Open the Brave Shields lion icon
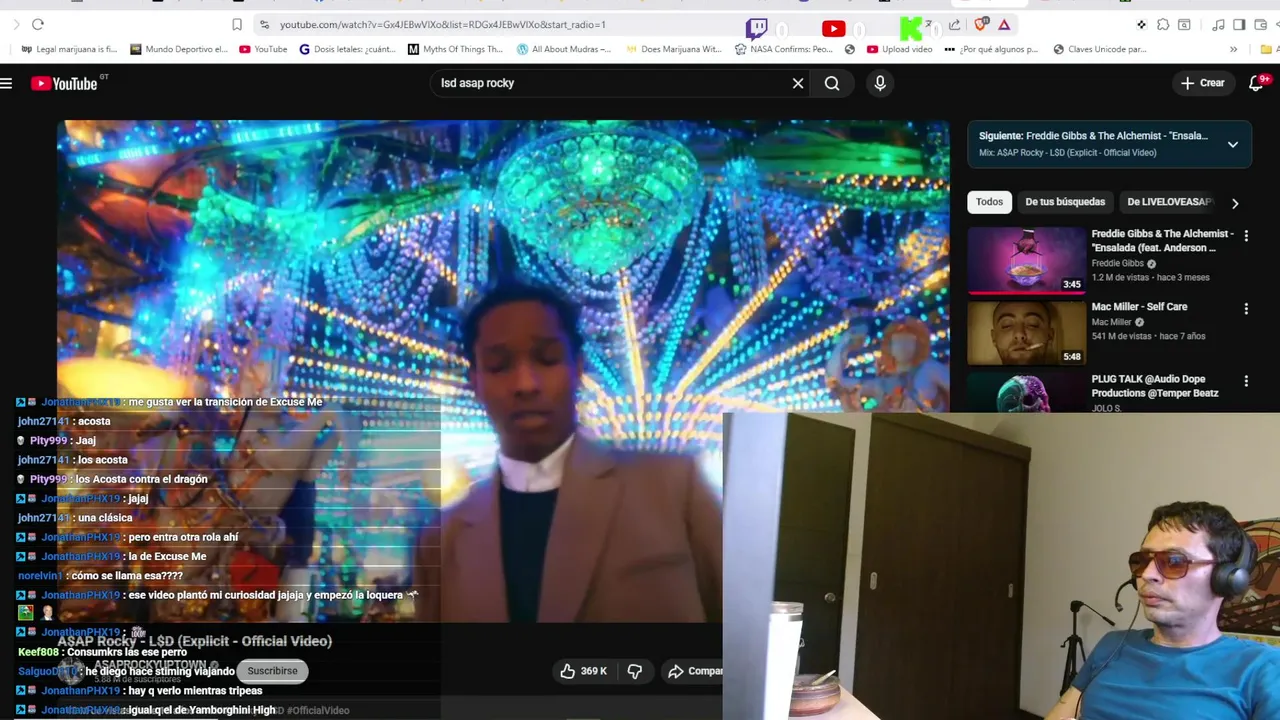 click(980, 24)
